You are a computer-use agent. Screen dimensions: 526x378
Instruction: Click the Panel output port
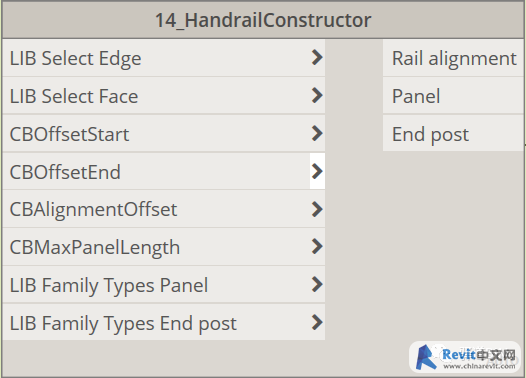pyautogui.click(x=453, y=96)
